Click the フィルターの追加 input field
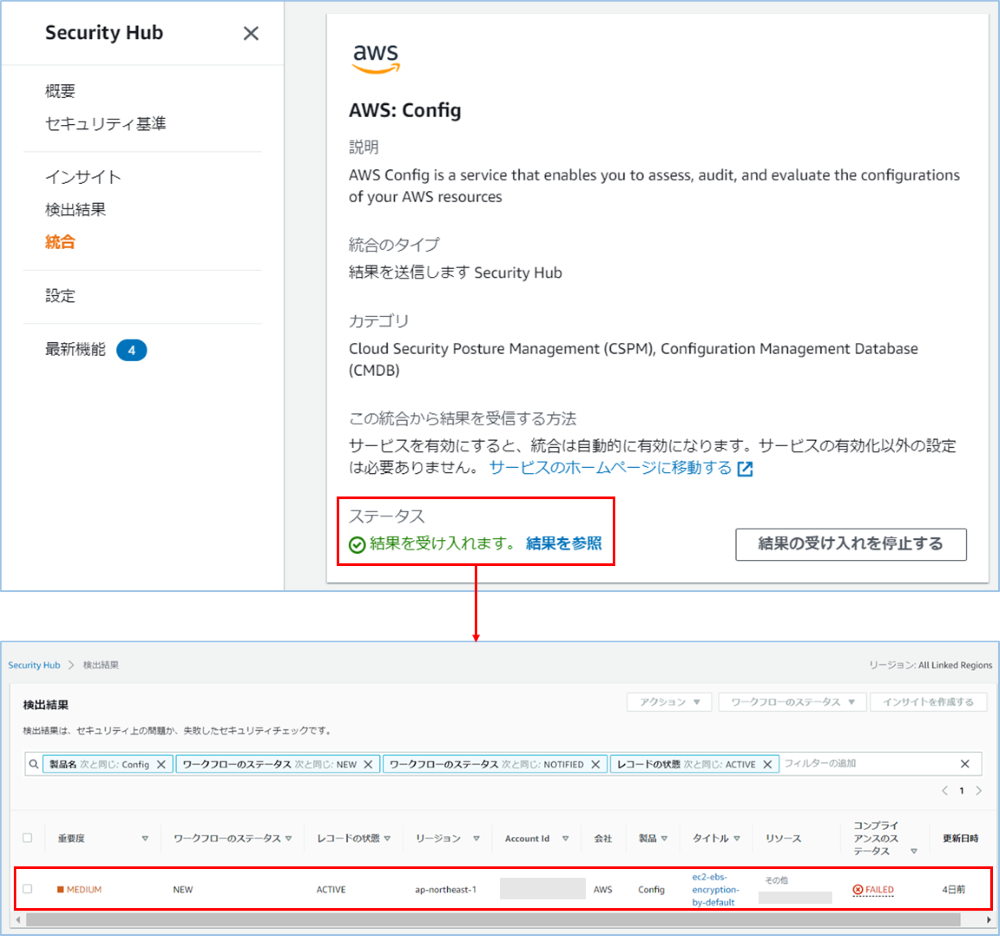The height and width of the screenshot is (936, 1000). [x=867, y=764]
